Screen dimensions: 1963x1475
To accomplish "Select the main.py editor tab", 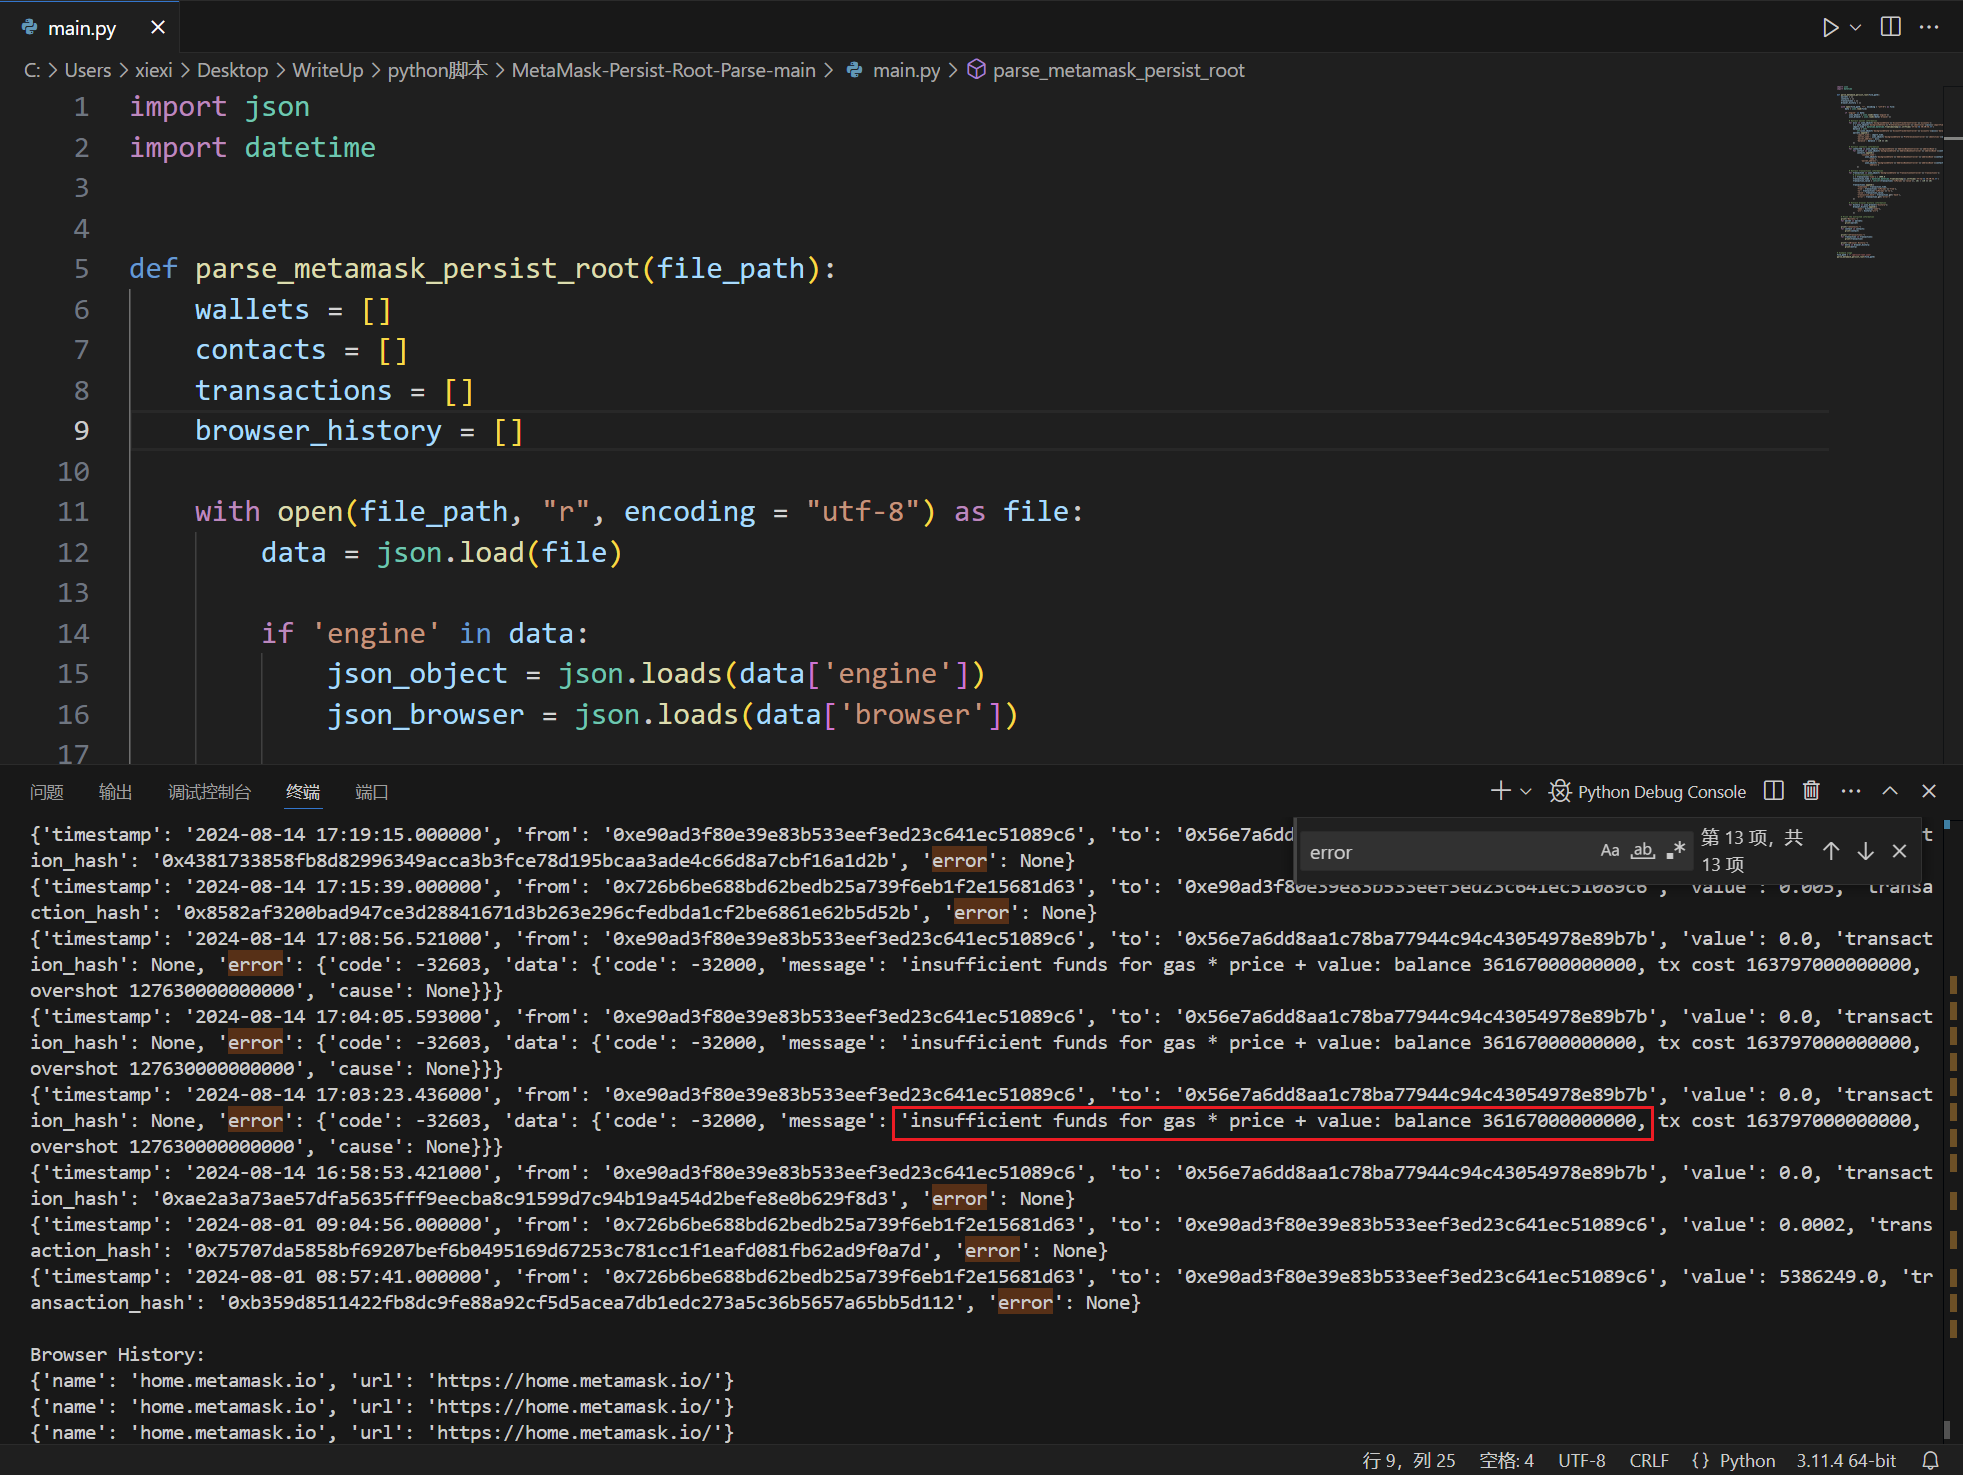I will [x=82, y=28].
